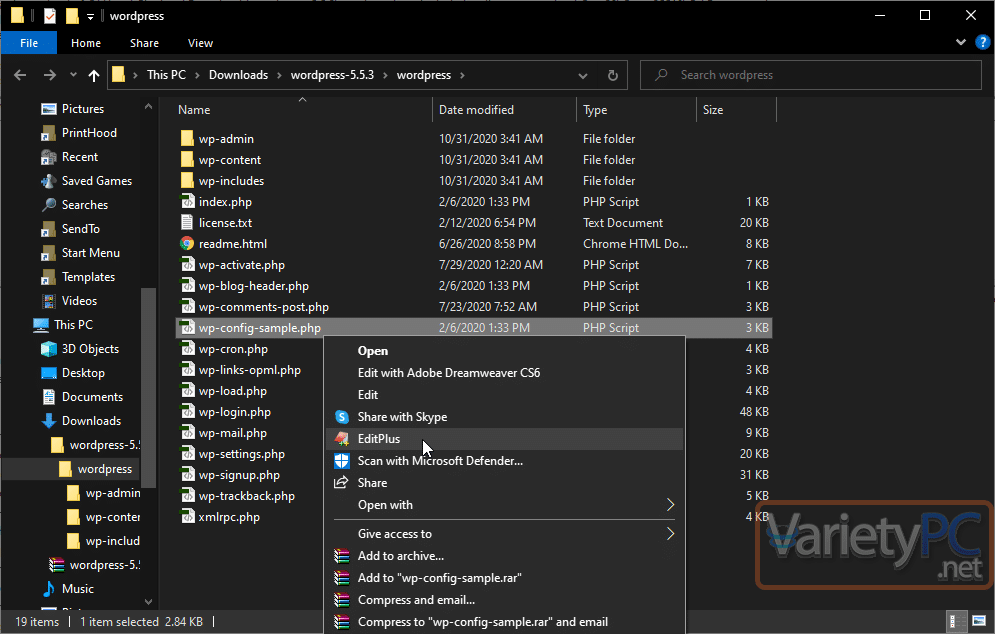This screenshot has height=634, width=995.
Task: Click the Microsoft Defender shield icon
Action: [342, 461]
